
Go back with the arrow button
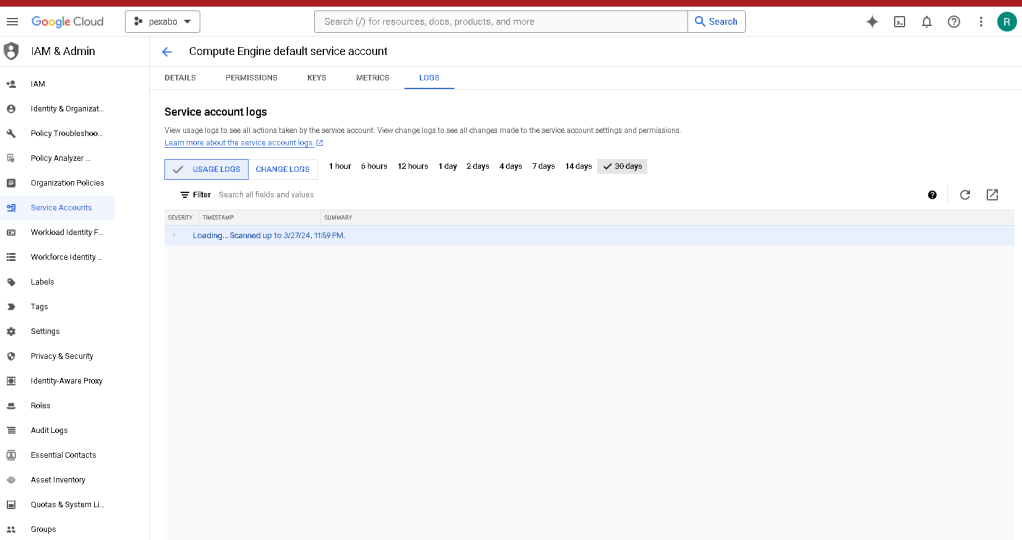[x=167, y=52]
